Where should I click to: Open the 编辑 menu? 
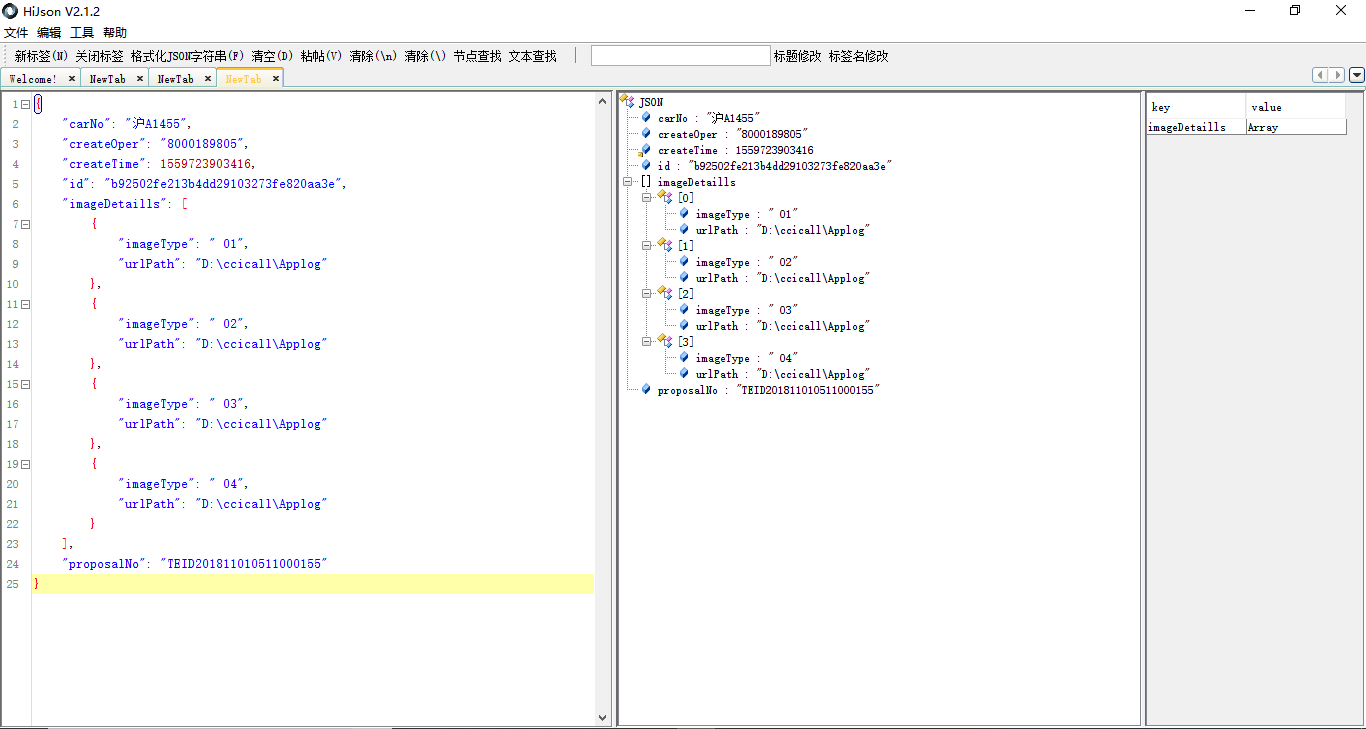49,33
